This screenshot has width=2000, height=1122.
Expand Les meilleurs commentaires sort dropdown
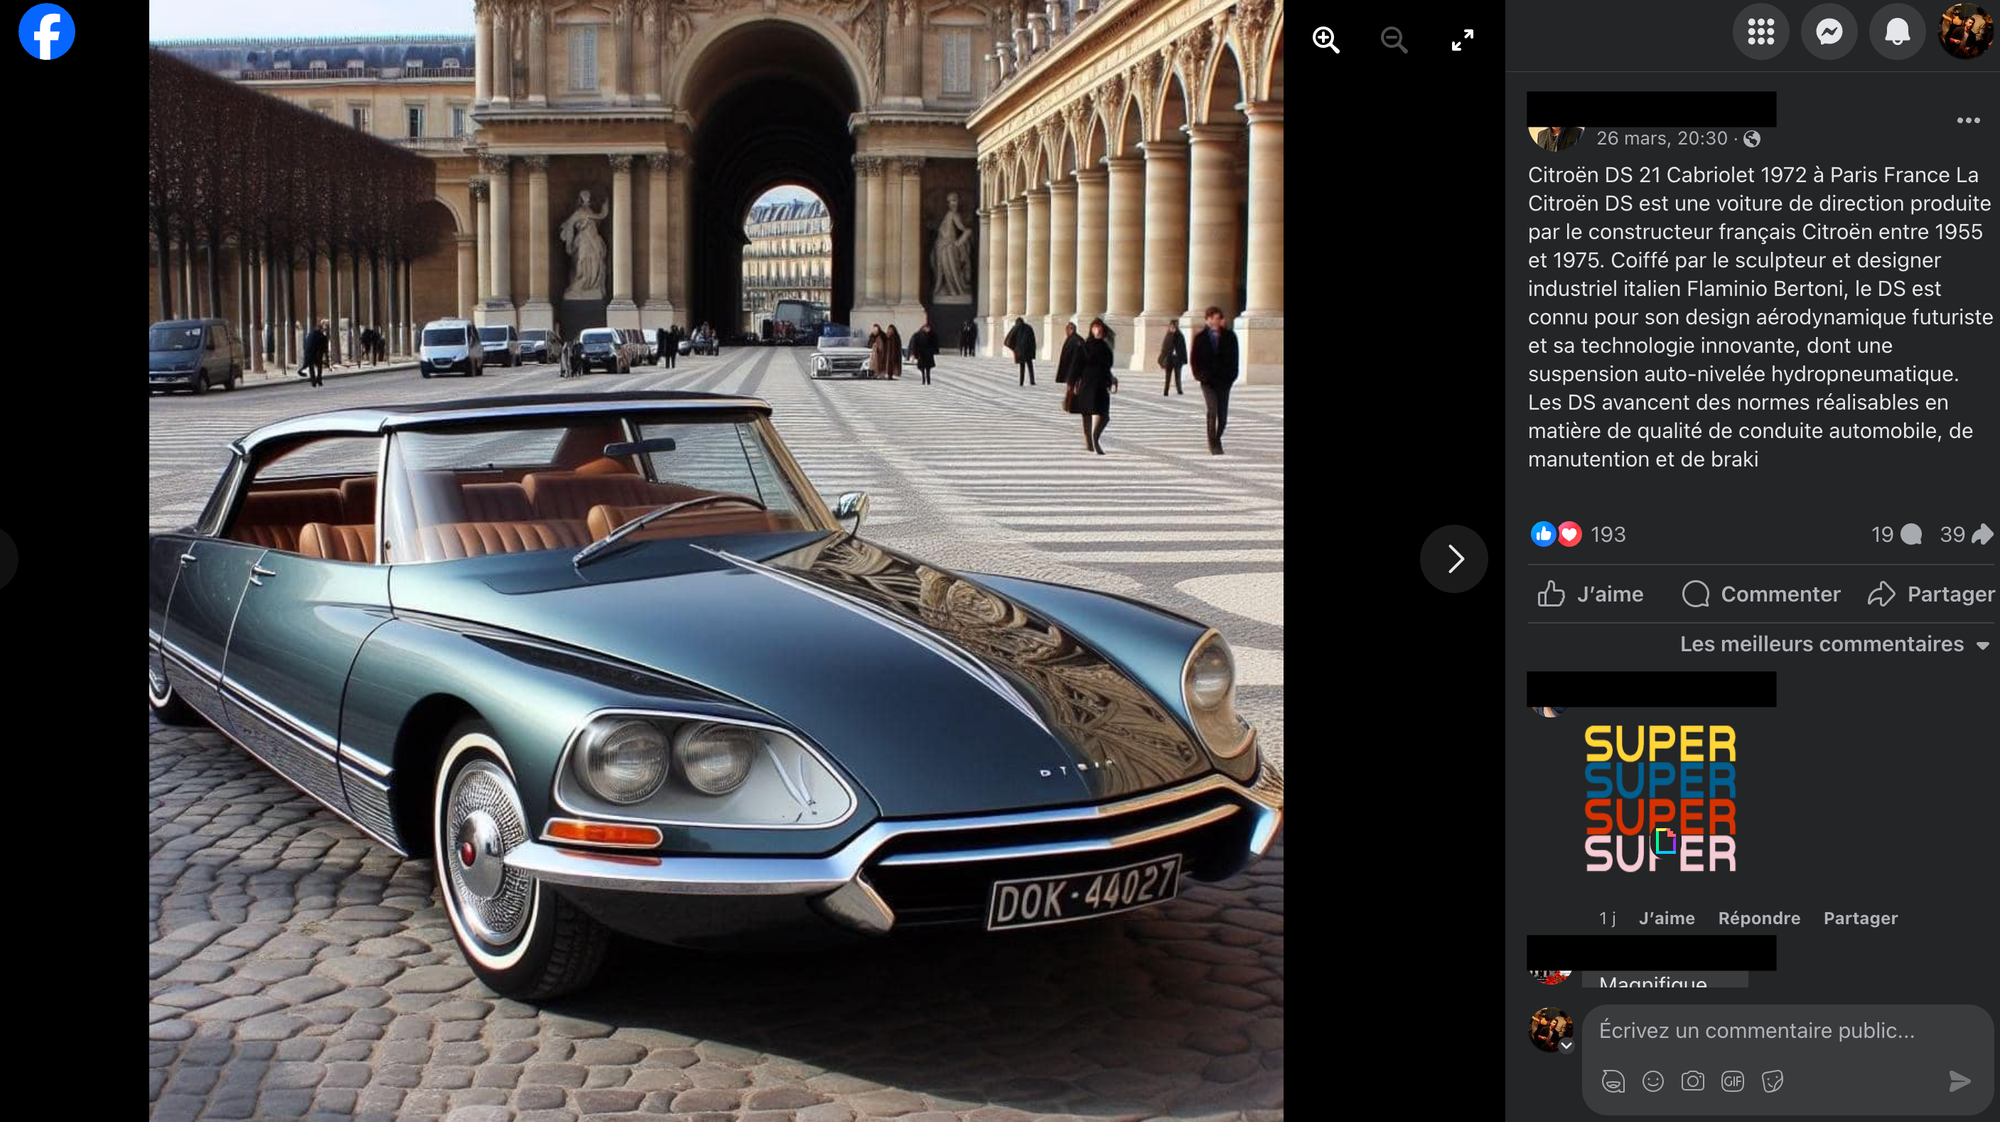tap(1834, 645)
